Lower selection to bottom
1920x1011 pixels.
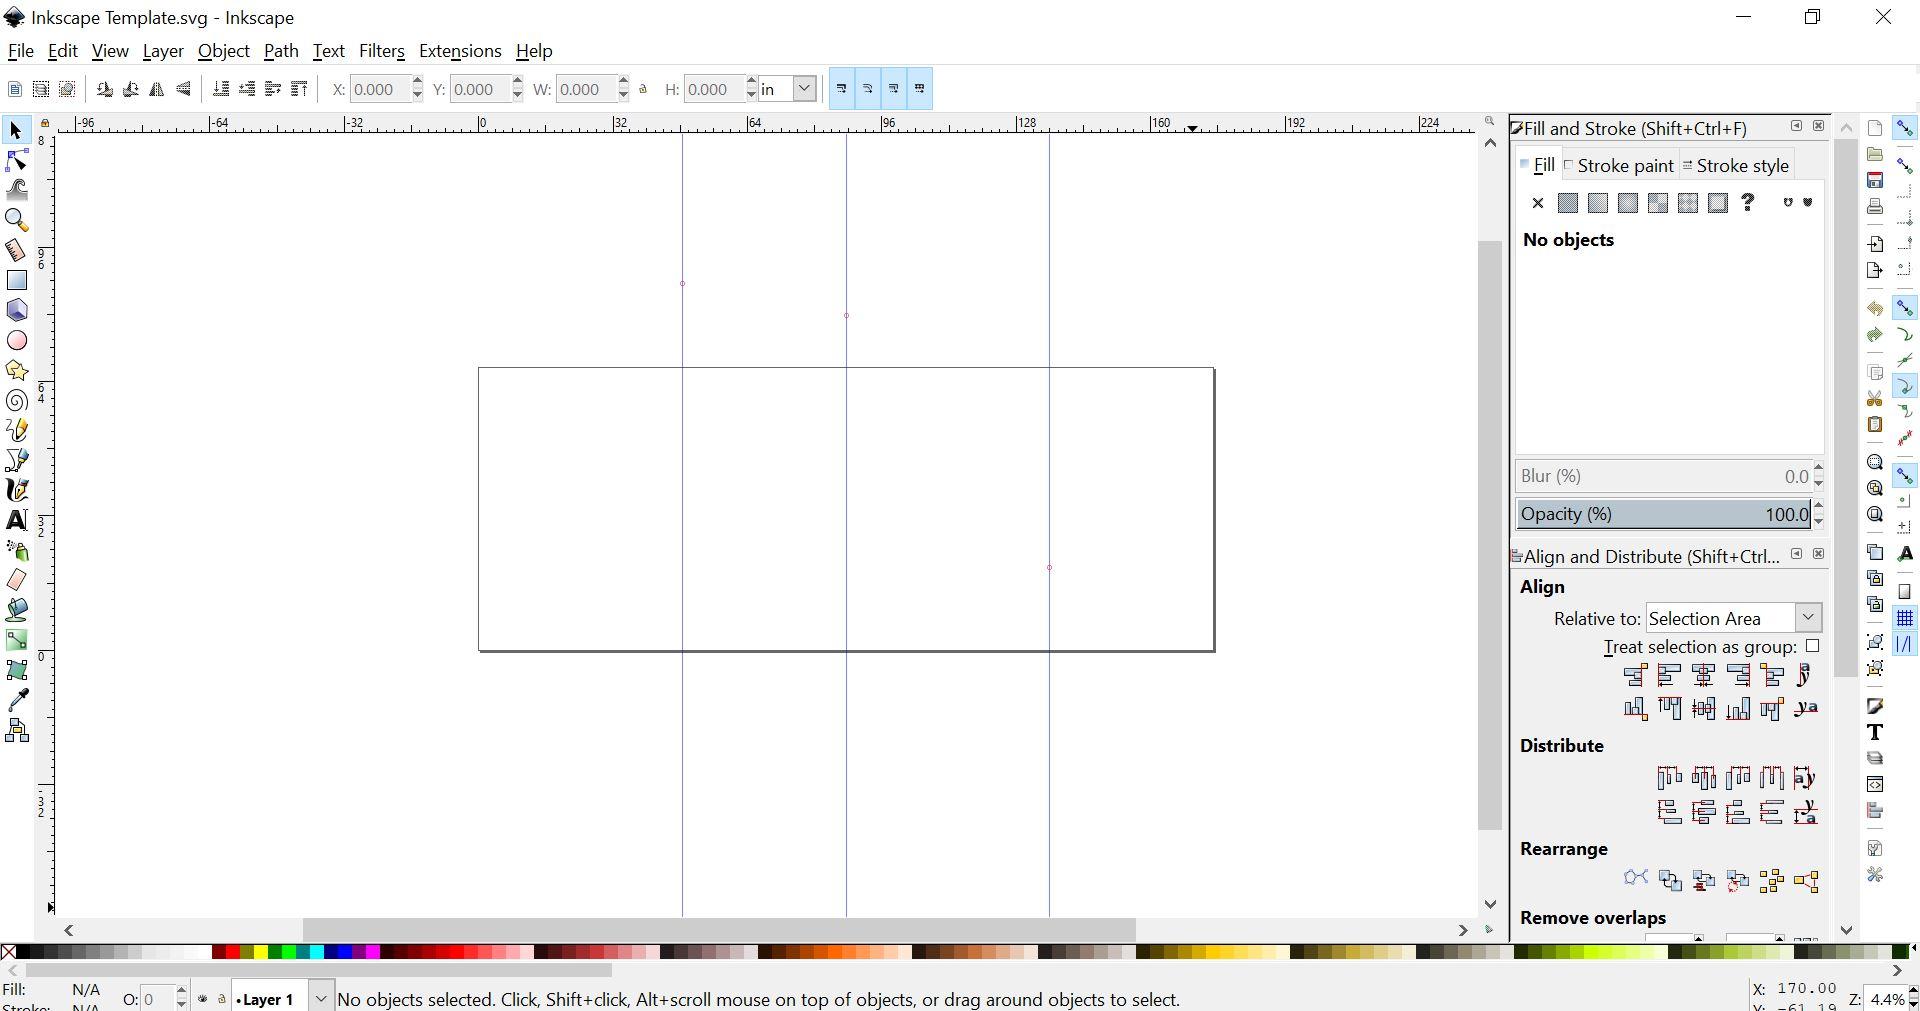pyautogui.click(x=221, y=89)
